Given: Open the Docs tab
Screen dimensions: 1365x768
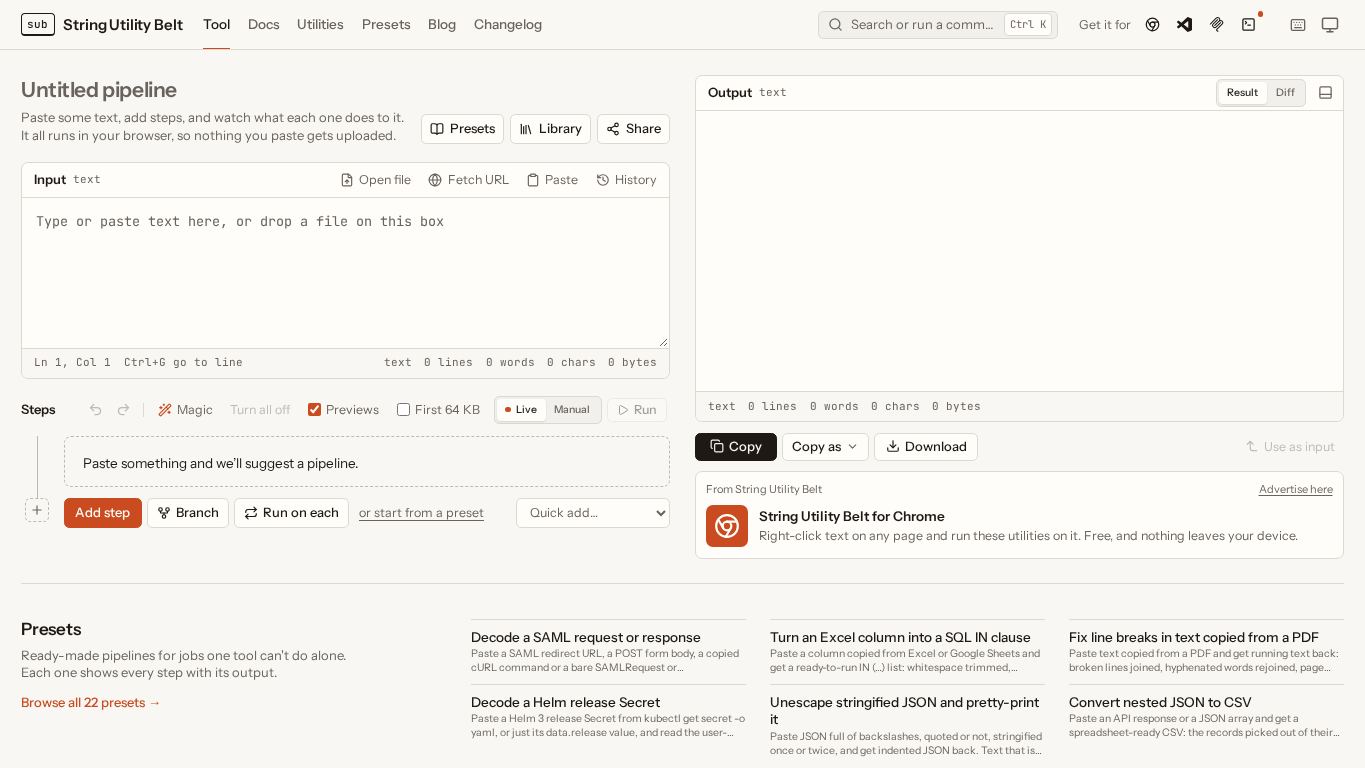Looking at the screenshot, I should pos(264,25).
